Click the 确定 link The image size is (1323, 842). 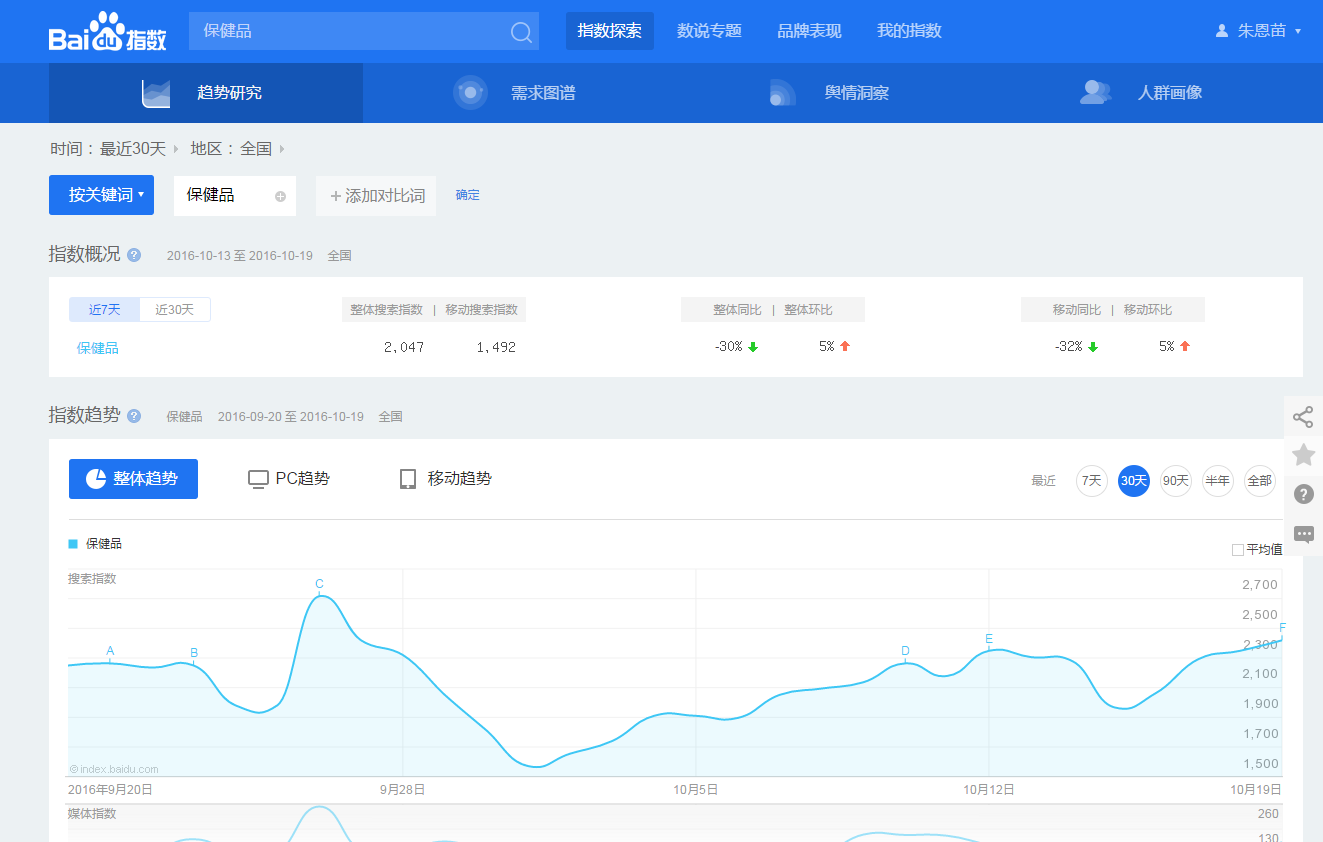point(468,195)
